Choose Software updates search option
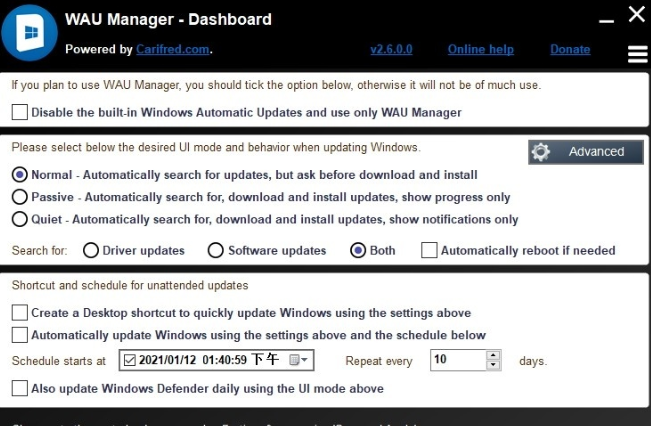This screenshot has height=426, width=651. point(215,250)
